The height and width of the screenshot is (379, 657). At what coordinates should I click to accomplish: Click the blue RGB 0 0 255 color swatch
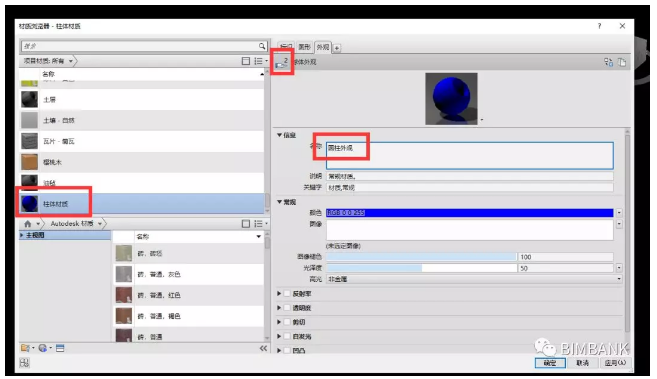(x=470, y=213)
